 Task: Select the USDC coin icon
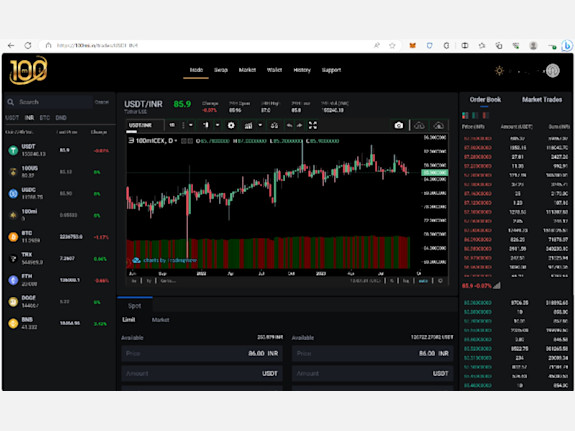click(13, 194)
